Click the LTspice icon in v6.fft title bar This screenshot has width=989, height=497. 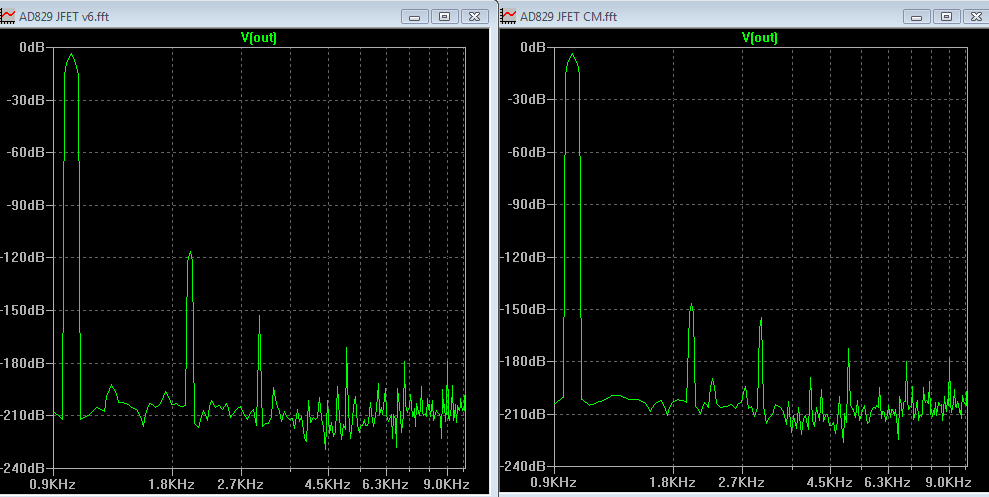pos(7,16)
